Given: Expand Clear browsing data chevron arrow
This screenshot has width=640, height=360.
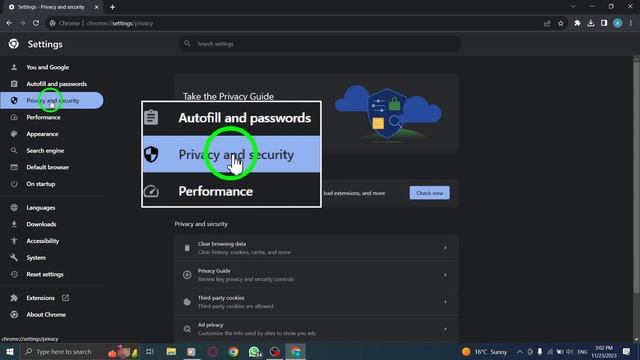Looking at the screenshot, I should [445, 248].
